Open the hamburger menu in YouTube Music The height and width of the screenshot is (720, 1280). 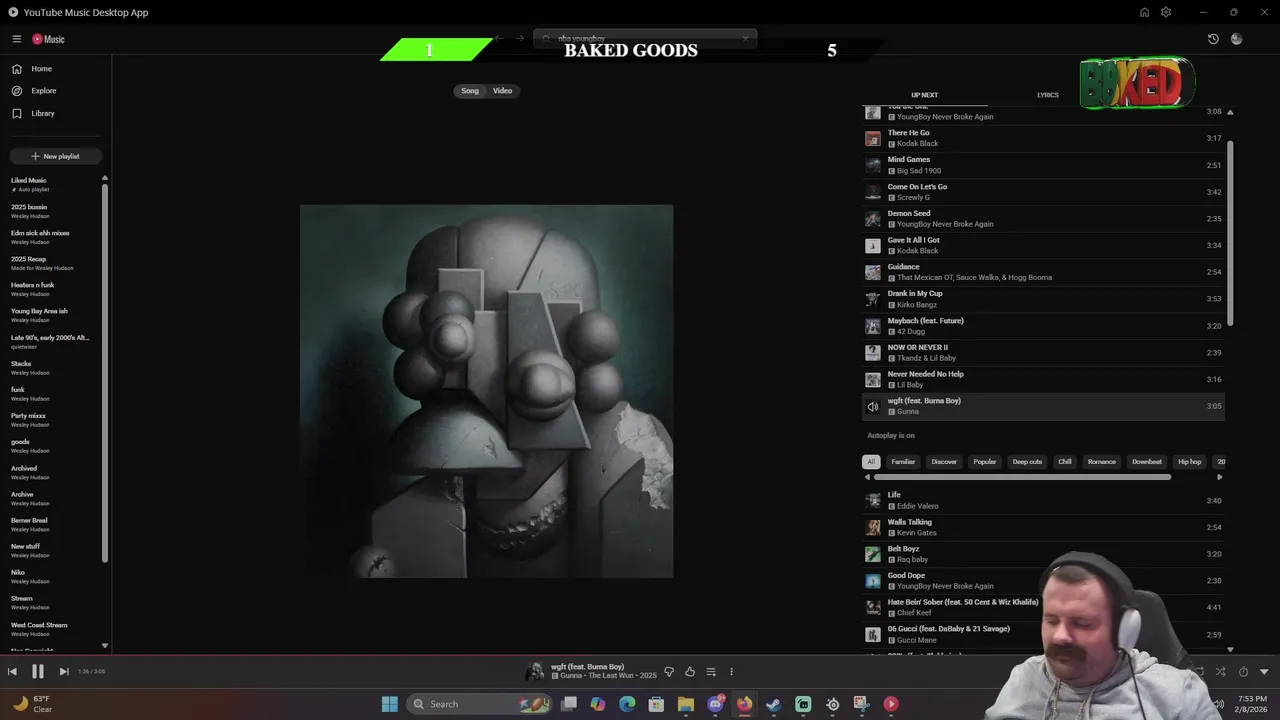tap(17, 39)
